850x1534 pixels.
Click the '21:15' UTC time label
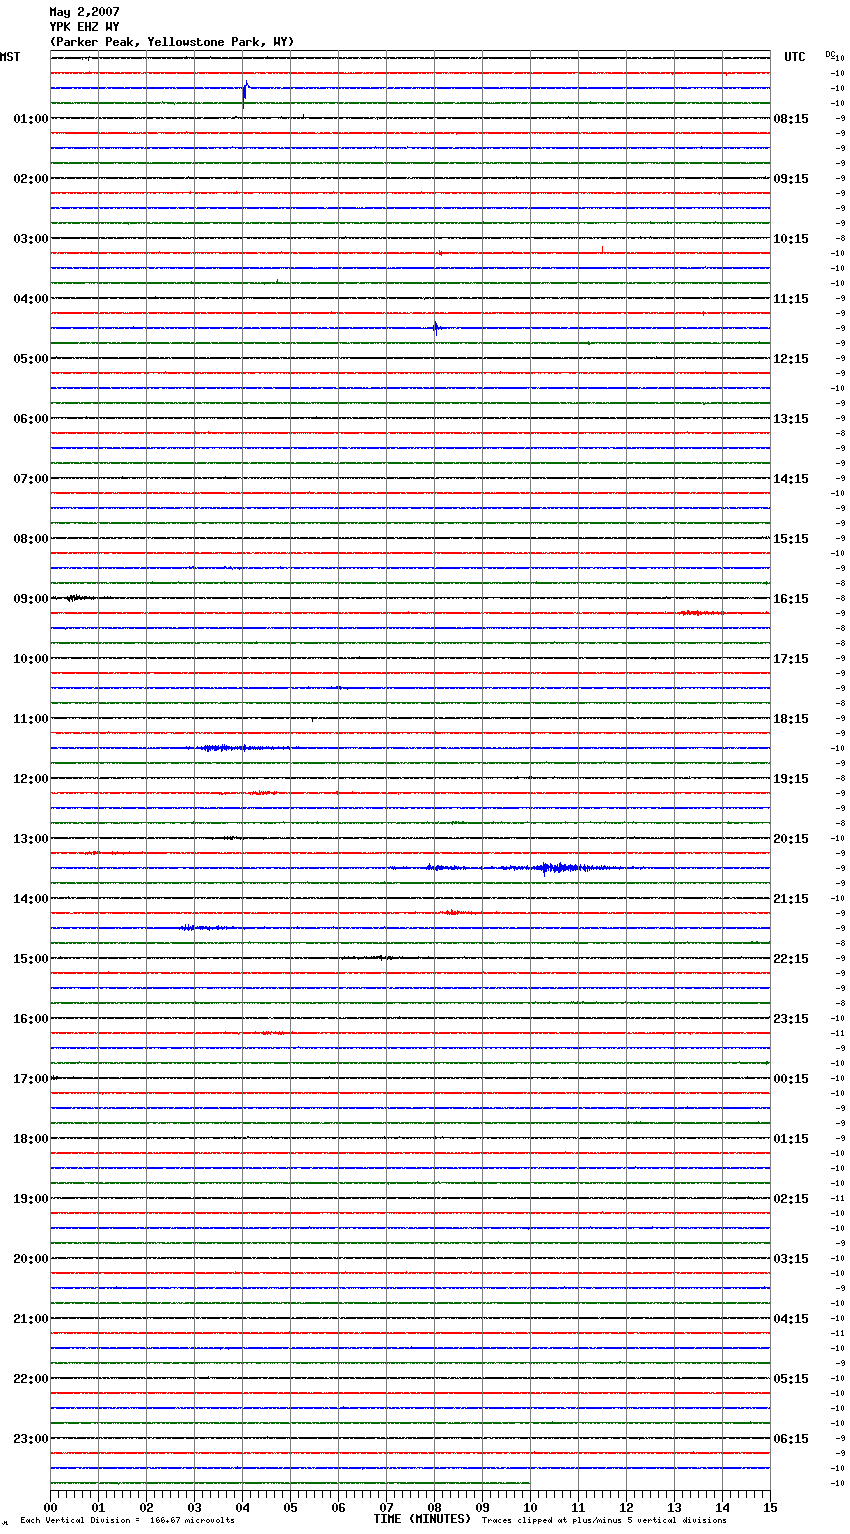coord(791,899)
